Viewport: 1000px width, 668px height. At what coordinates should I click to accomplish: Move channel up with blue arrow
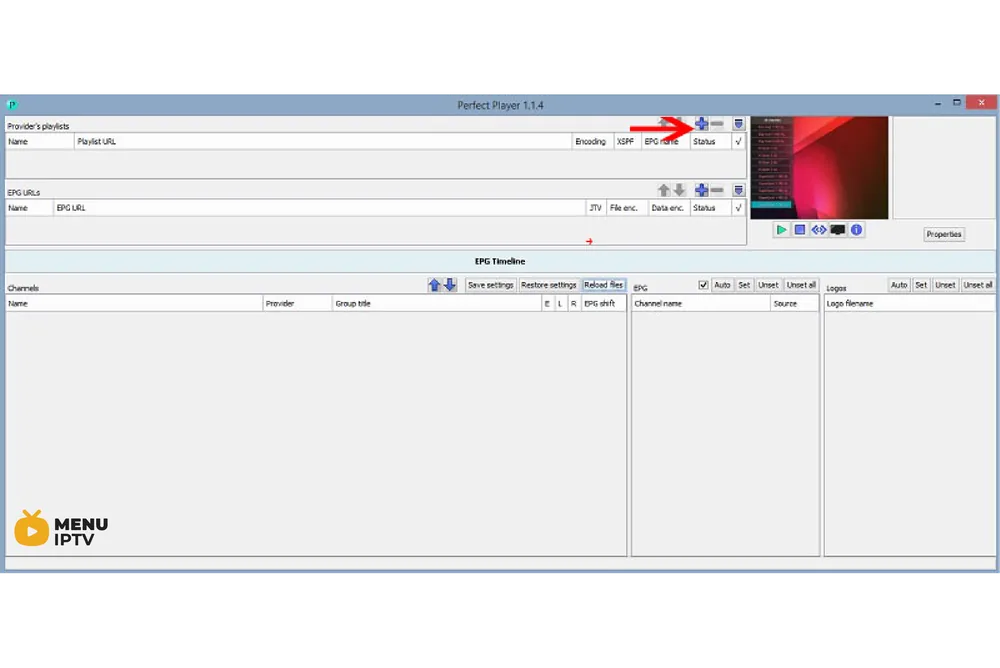click(434, 285)
